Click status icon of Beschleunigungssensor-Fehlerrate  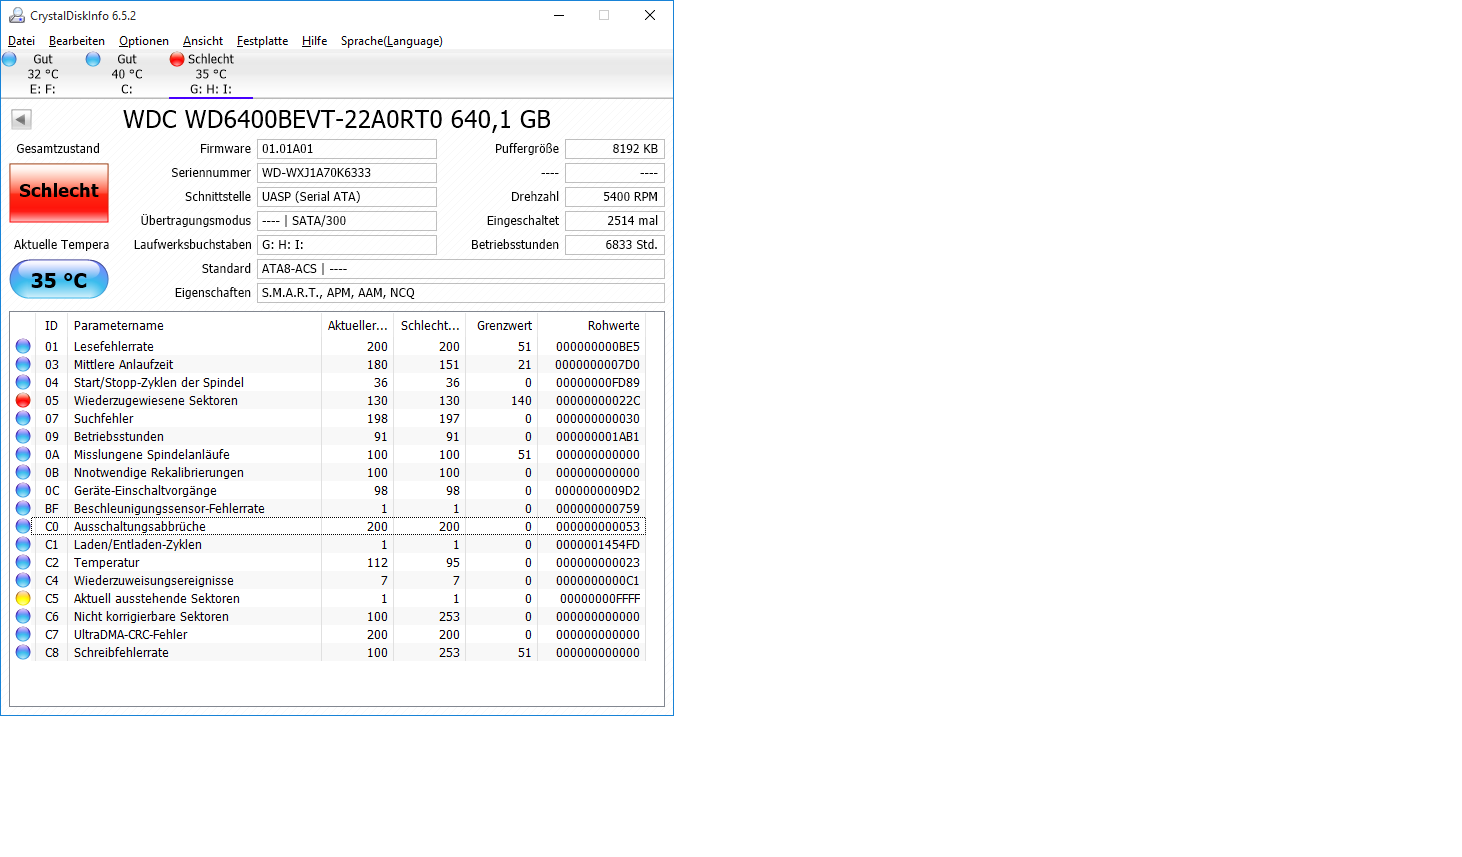point(23,508)
